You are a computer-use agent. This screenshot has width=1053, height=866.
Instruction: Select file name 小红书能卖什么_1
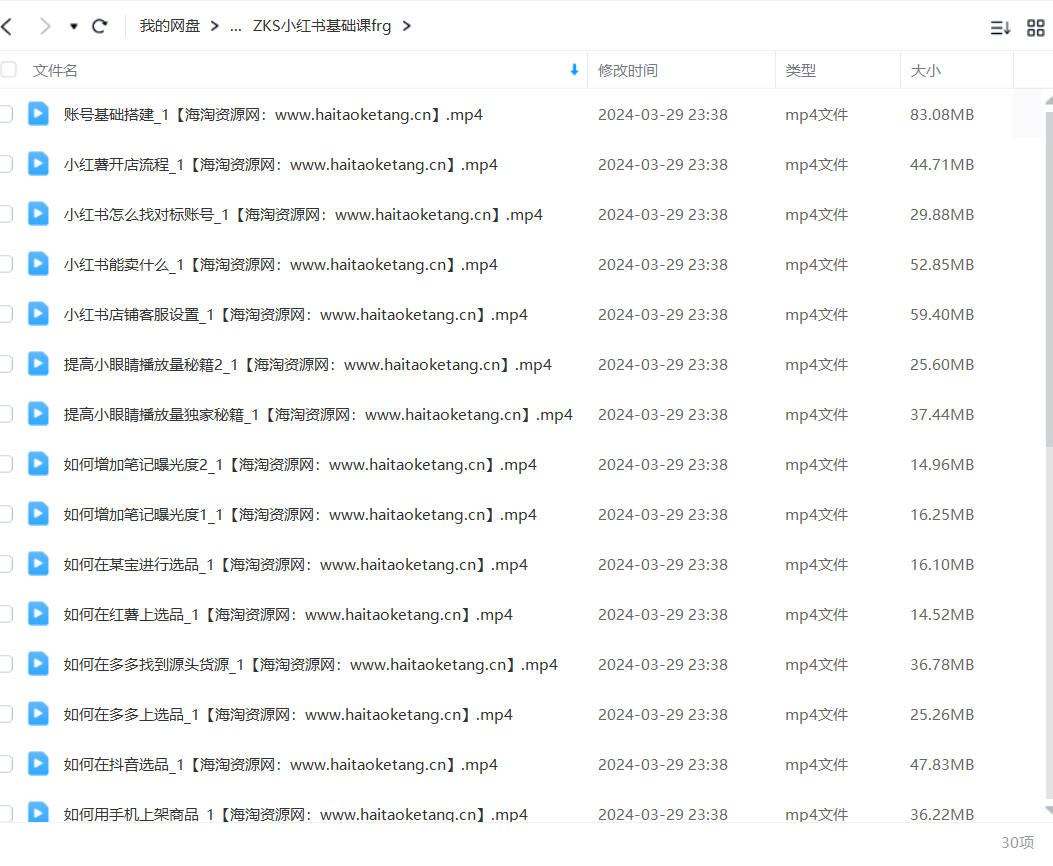coord(281,264)
